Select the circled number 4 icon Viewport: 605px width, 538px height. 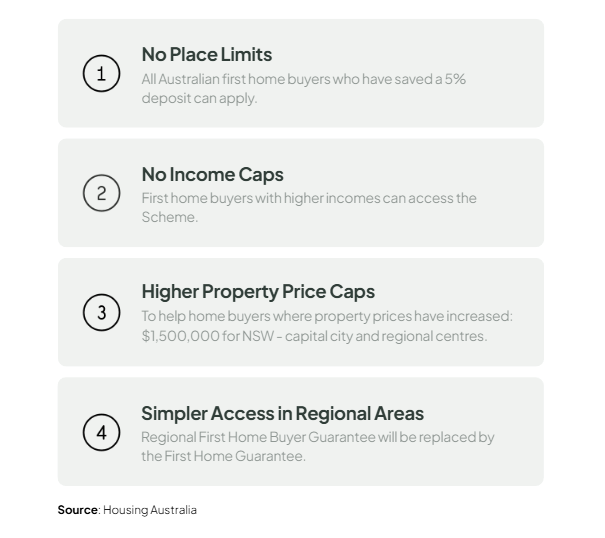pyautogui.click(x=101, y=432)
